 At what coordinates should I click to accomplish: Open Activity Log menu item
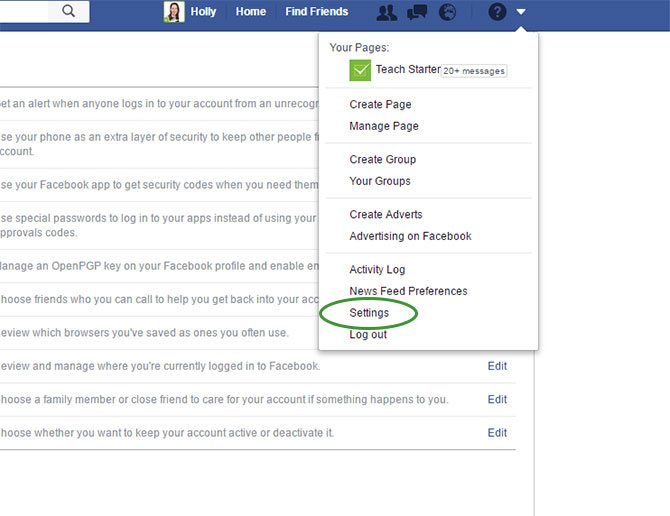[377, 270]
